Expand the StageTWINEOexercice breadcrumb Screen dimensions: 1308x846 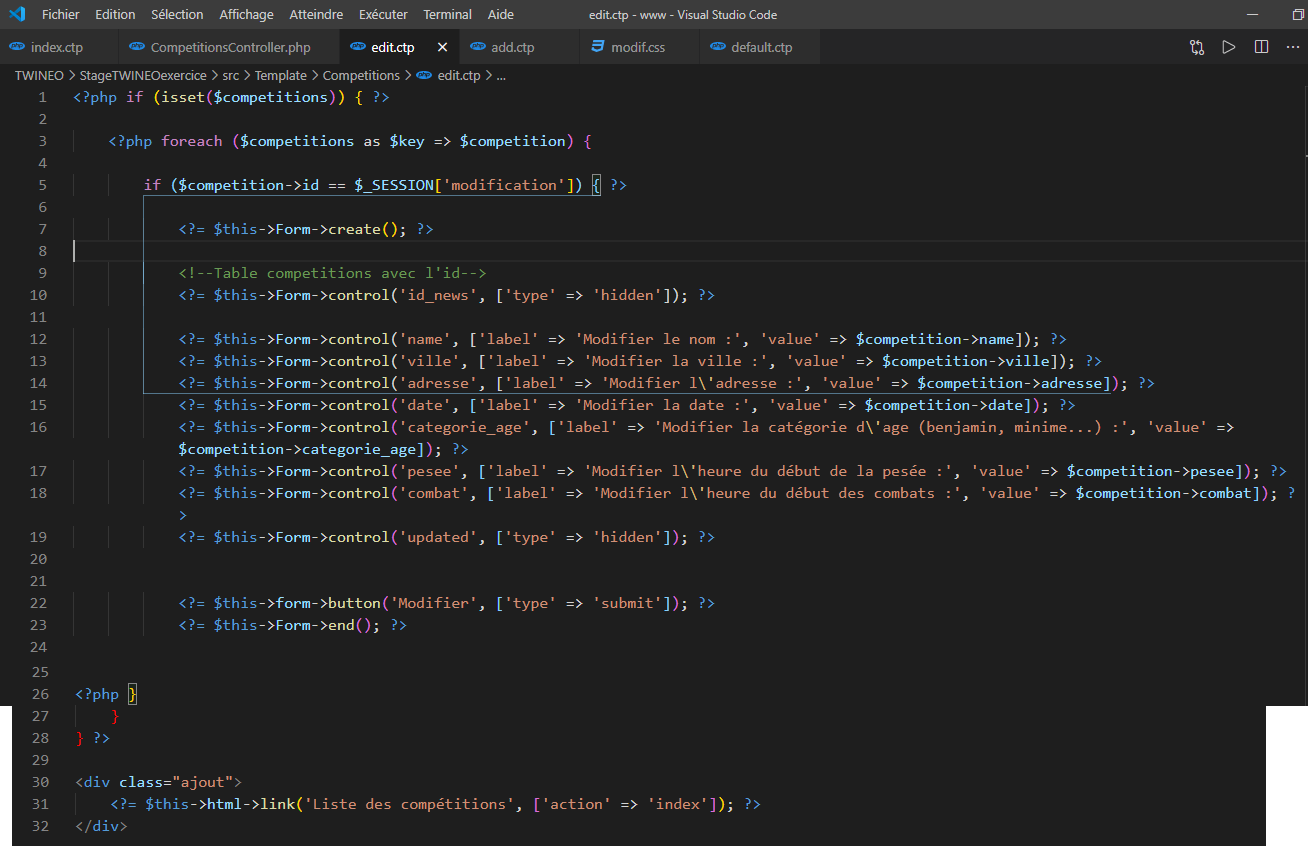point(143,75)
